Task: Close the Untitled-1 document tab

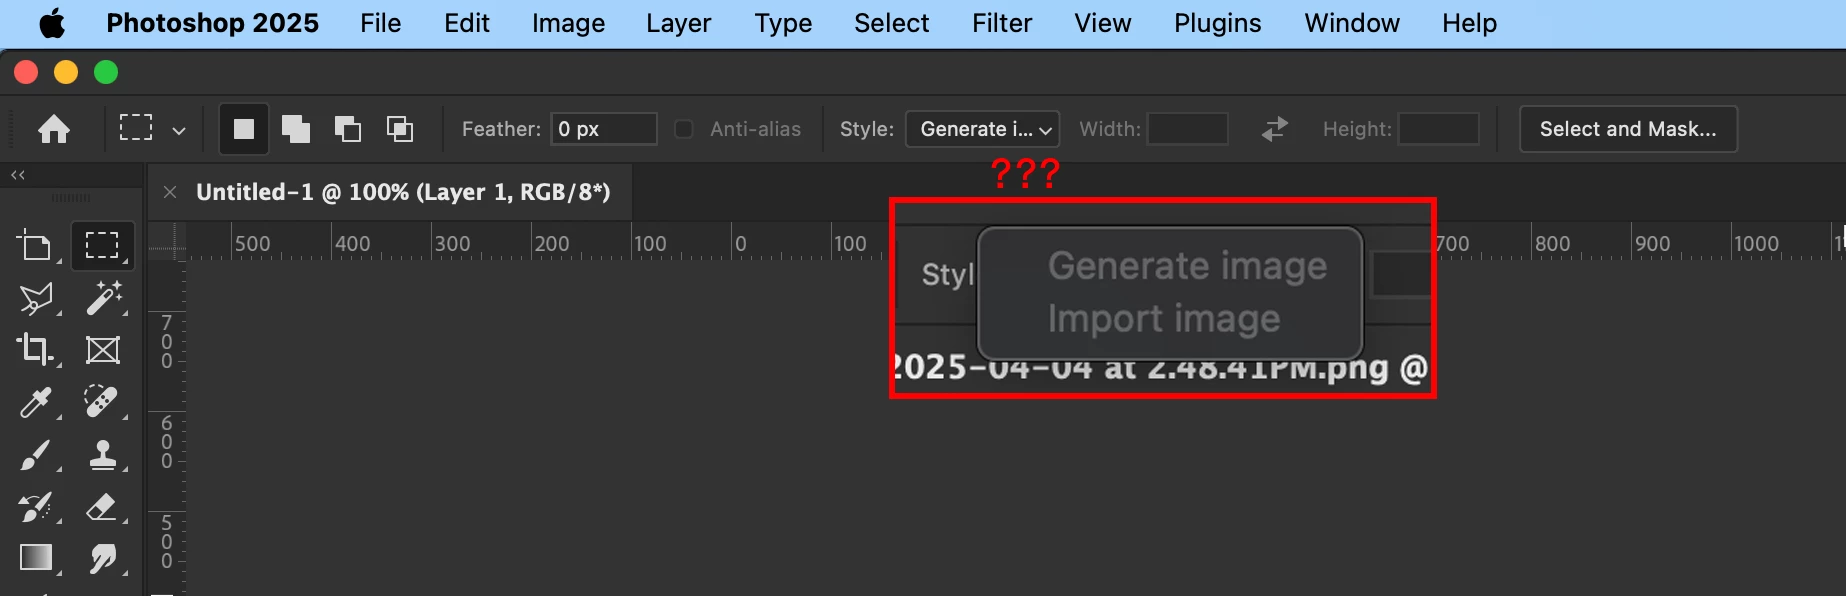Action: click(x=170, y=192)
